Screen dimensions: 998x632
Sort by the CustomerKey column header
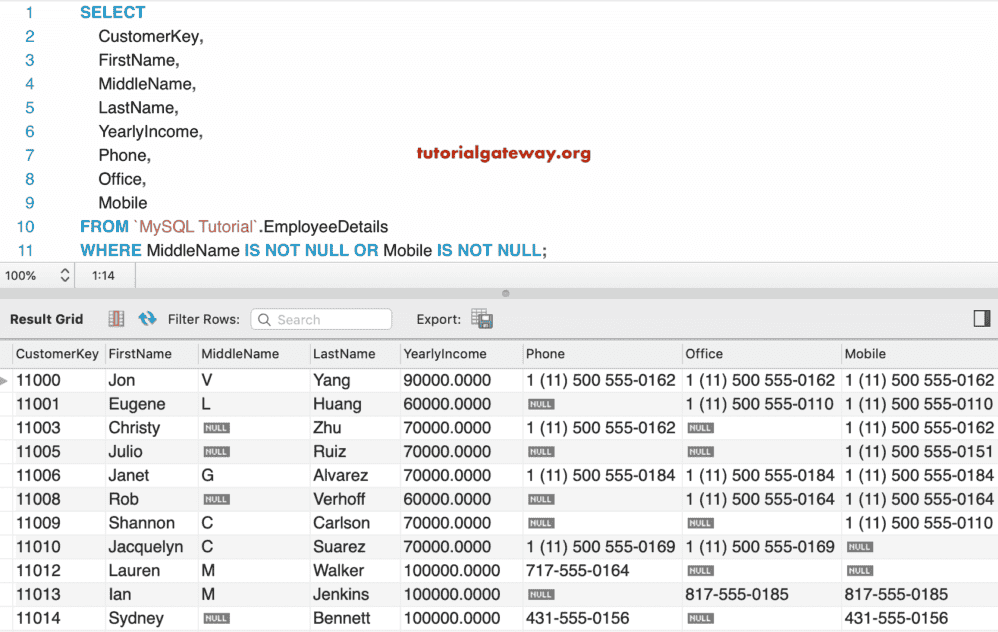[57, 353]
